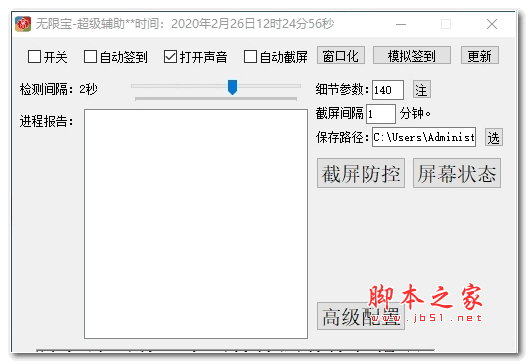Click the 保存路径 label
The image size is (529, 364).
(x=342, y=137)
